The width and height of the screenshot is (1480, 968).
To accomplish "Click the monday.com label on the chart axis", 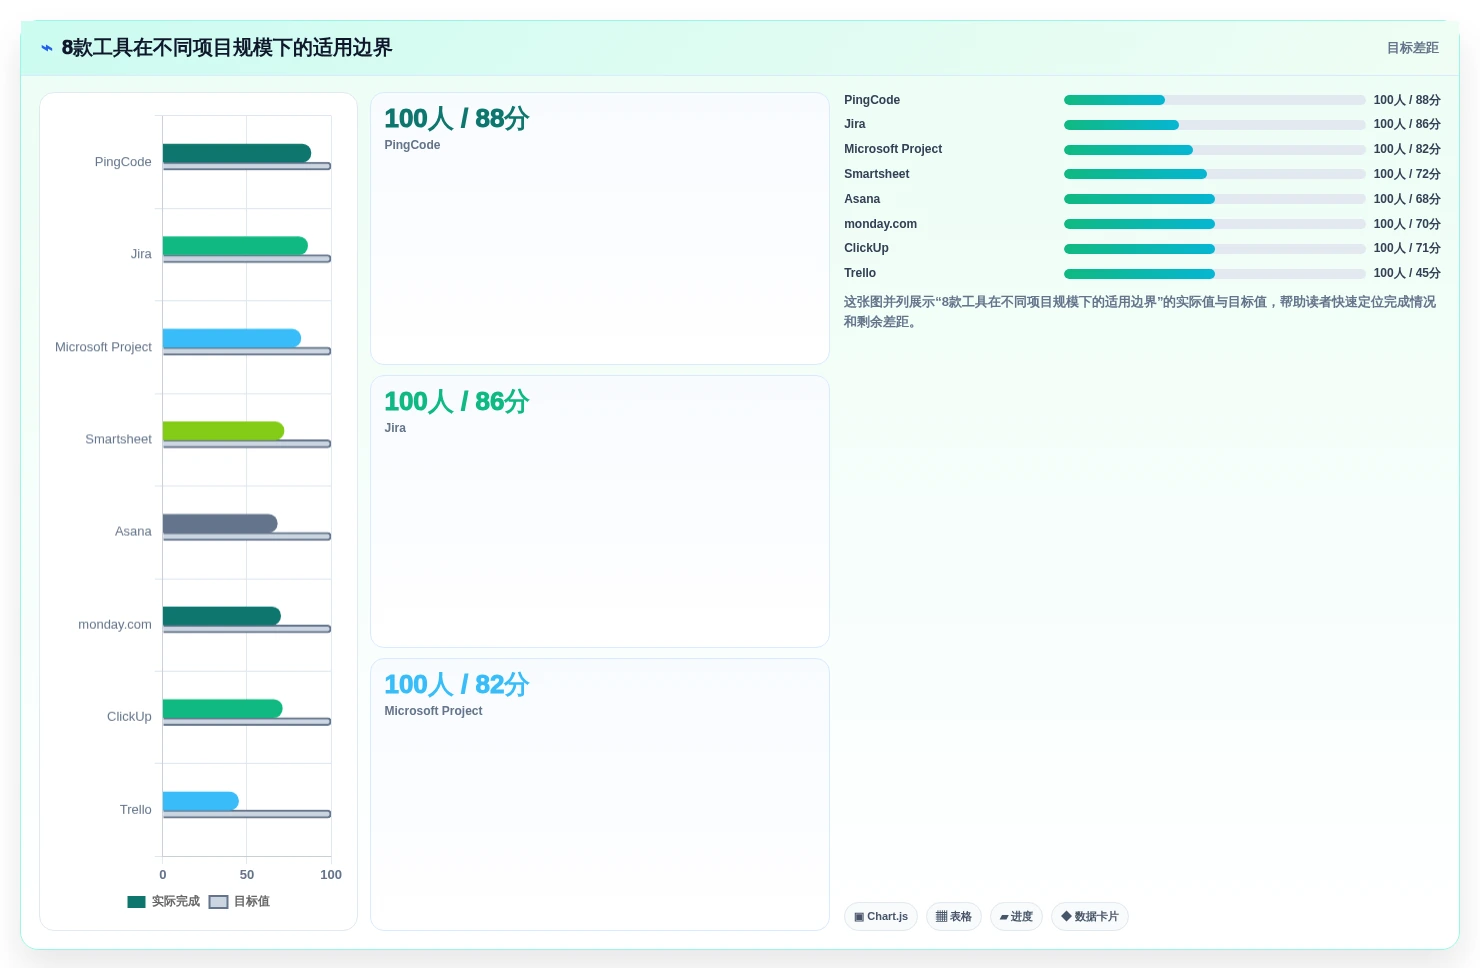I will pos(115,624).
